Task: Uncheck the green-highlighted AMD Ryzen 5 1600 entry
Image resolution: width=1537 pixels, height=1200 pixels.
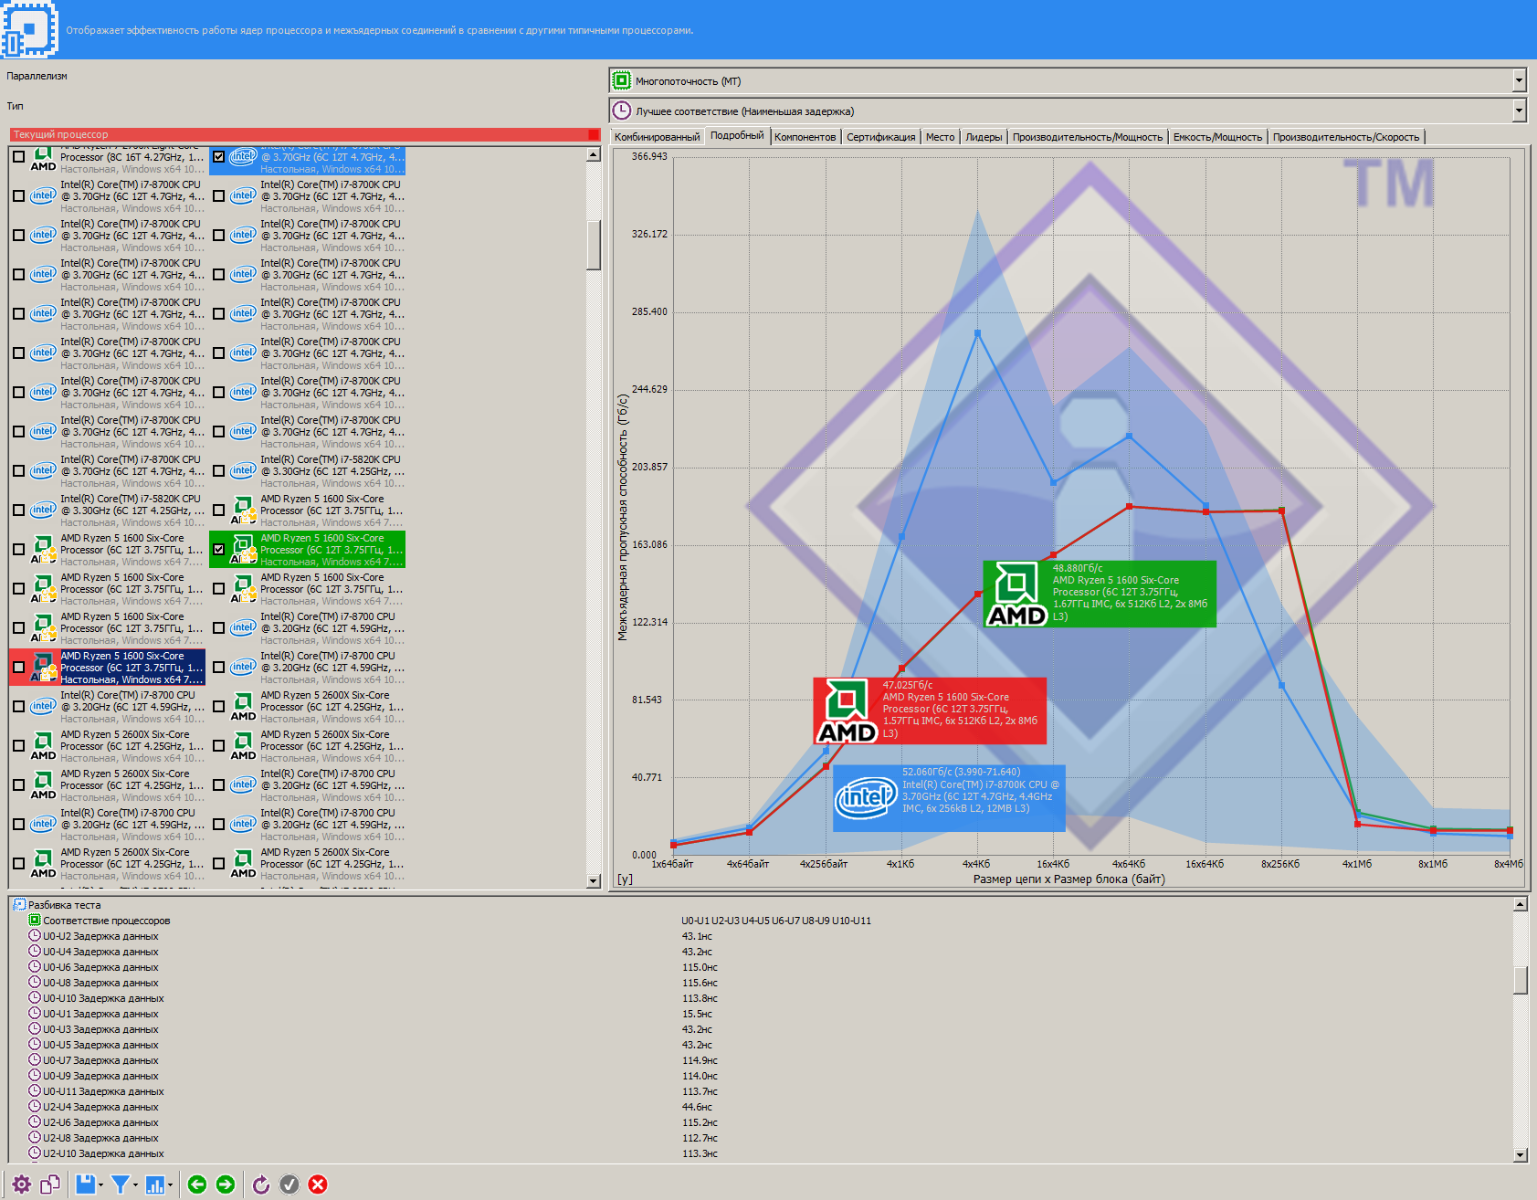Action: point(219,549)
